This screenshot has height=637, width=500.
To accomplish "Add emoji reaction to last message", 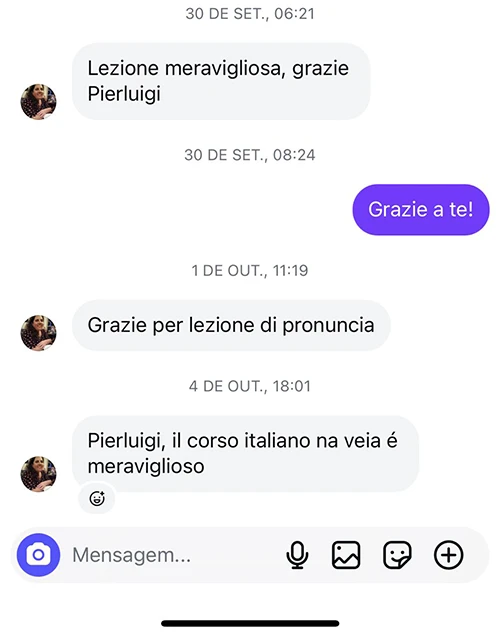I will (97, 498).
